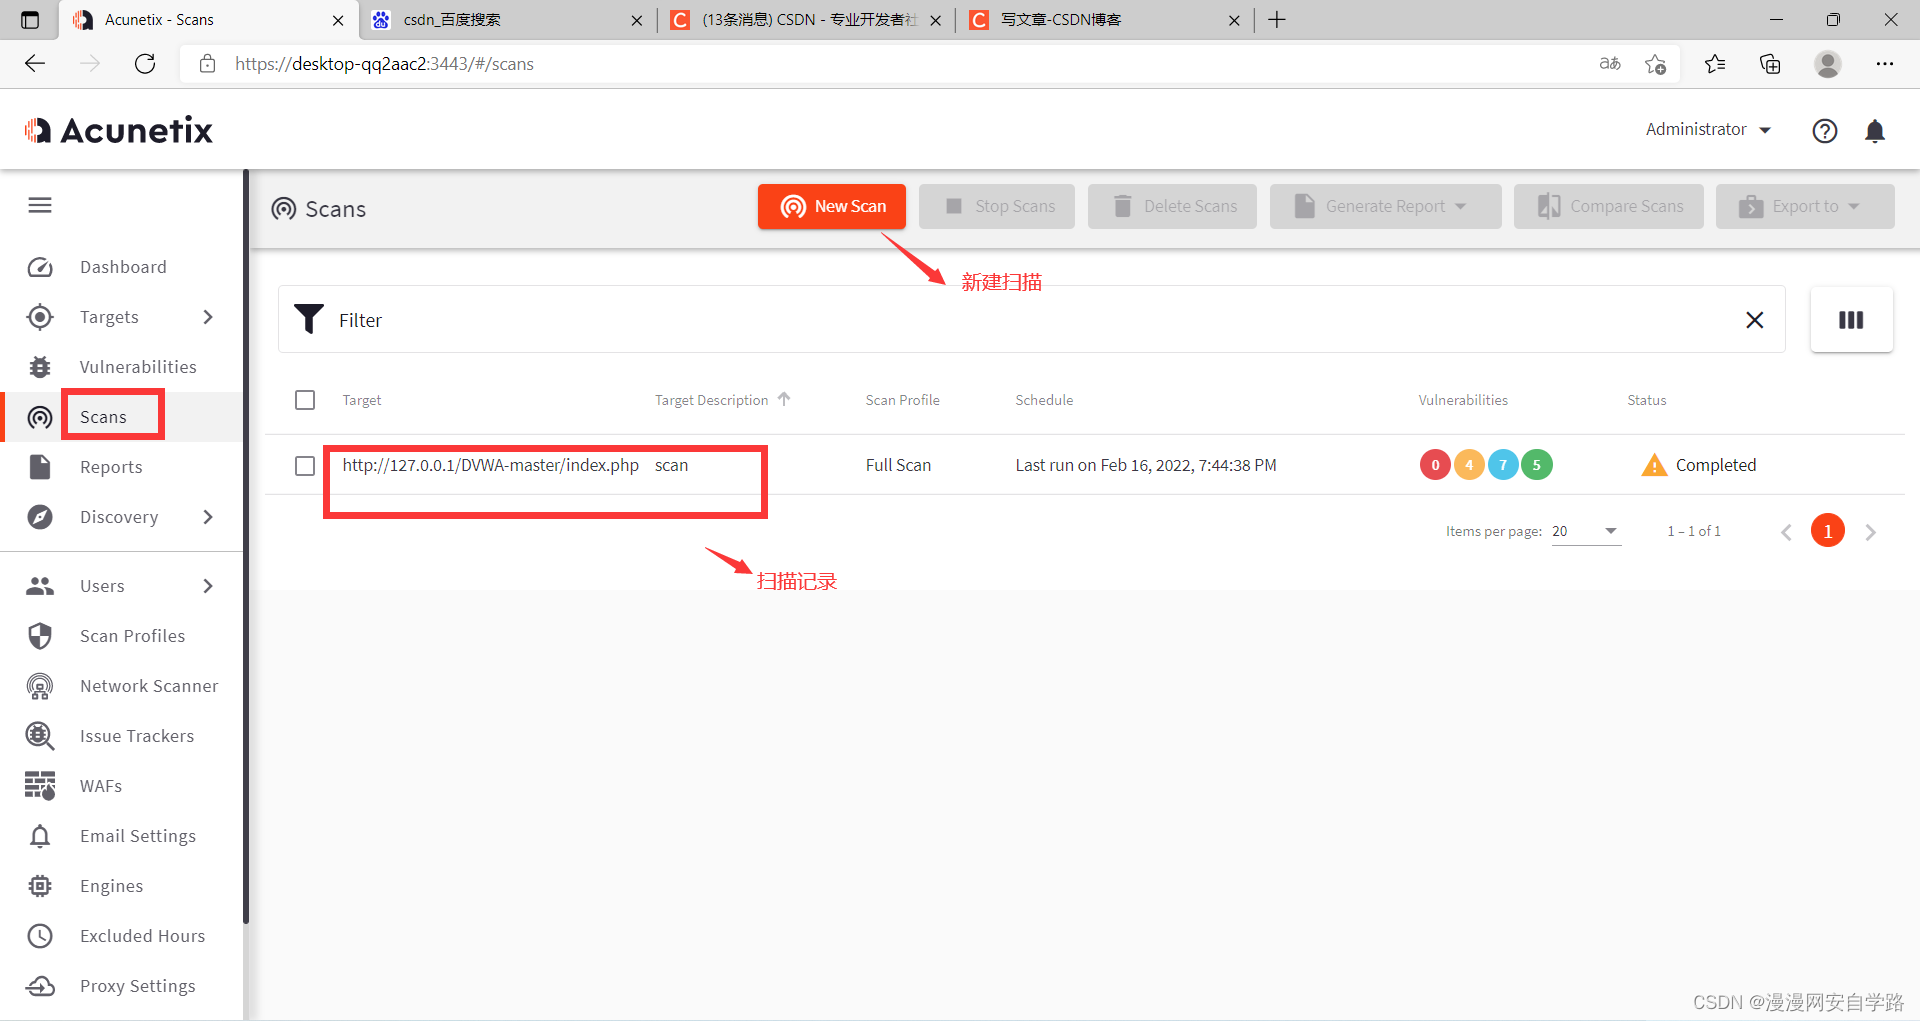Open Administrator account dropdown
This screenshot has height=1021, width=1920.
tap(1708, 130)
